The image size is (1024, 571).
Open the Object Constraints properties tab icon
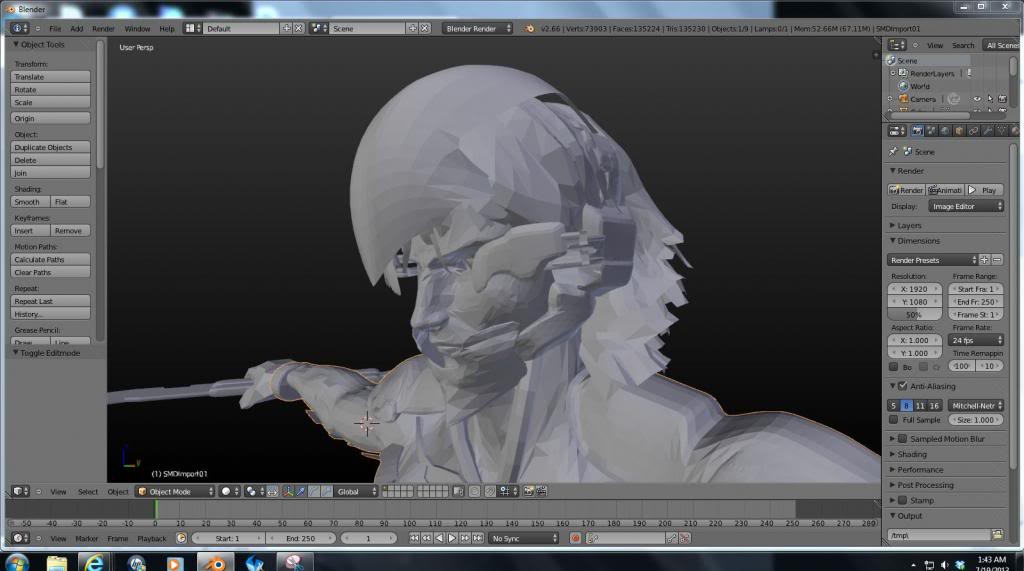tap(973, 131)
